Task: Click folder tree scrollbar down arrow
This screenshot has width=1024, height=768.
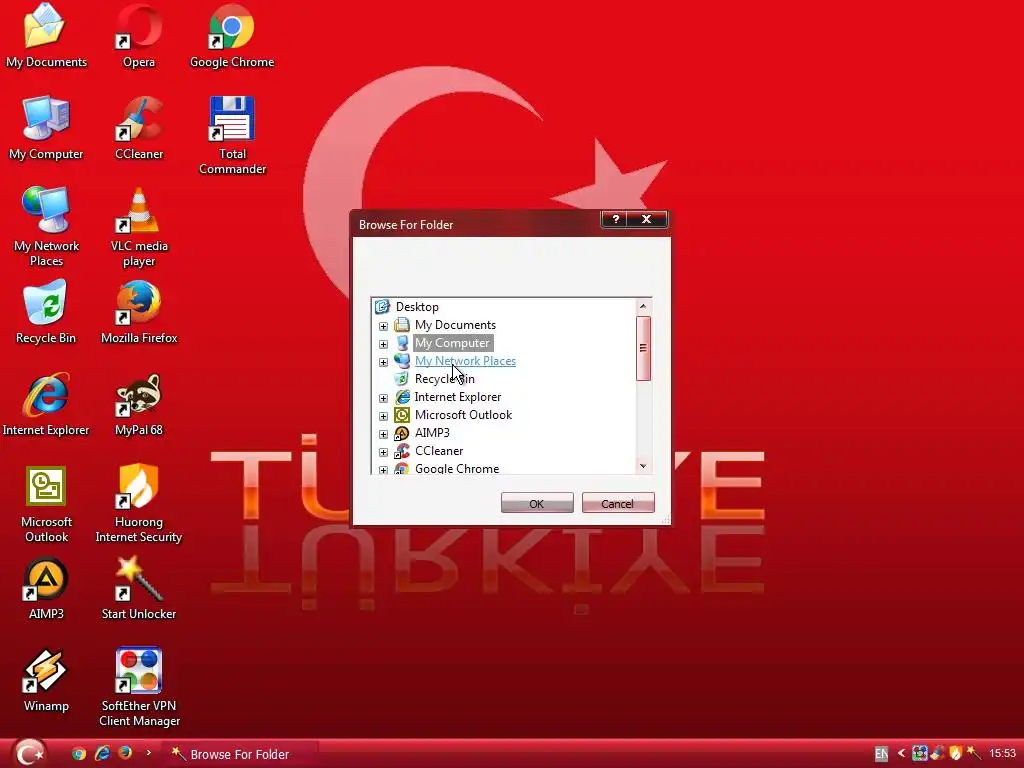Action: [643, 466]
